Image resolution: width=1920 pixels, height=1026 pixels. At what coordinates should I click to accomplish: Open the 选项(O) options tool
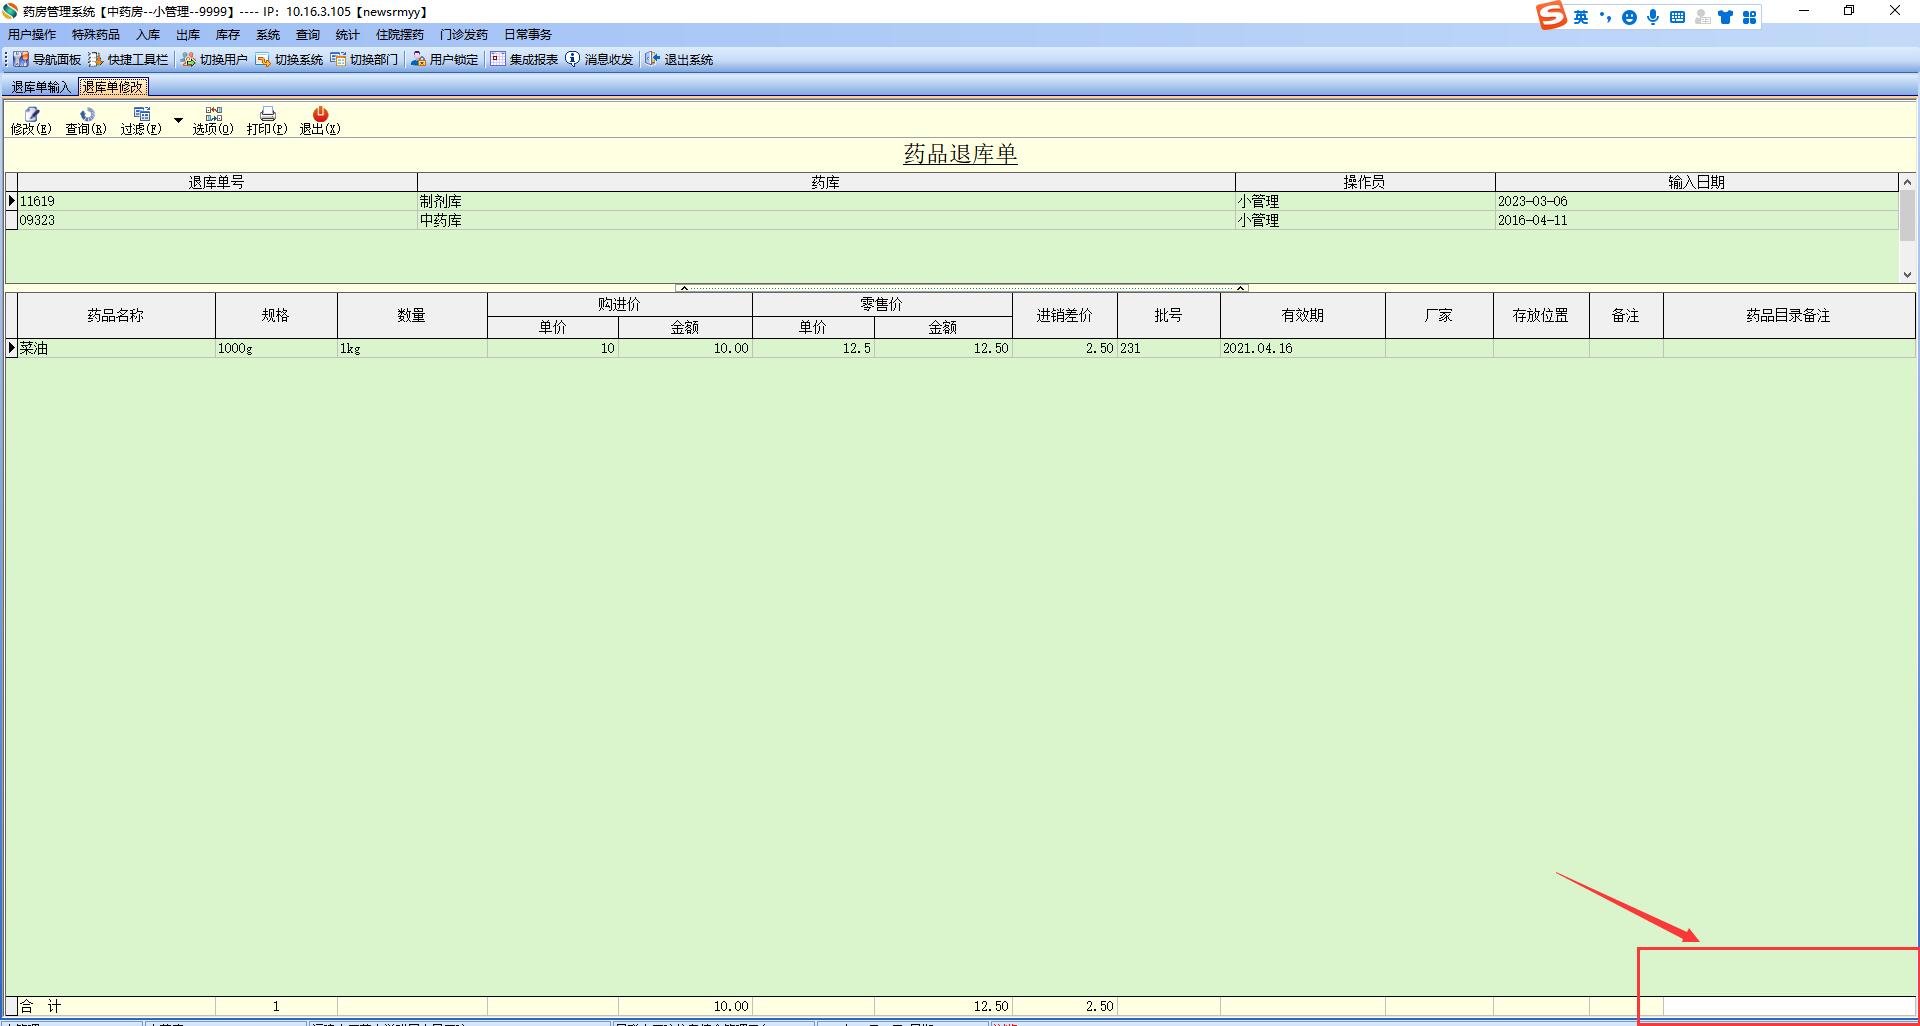coord(213,121)
